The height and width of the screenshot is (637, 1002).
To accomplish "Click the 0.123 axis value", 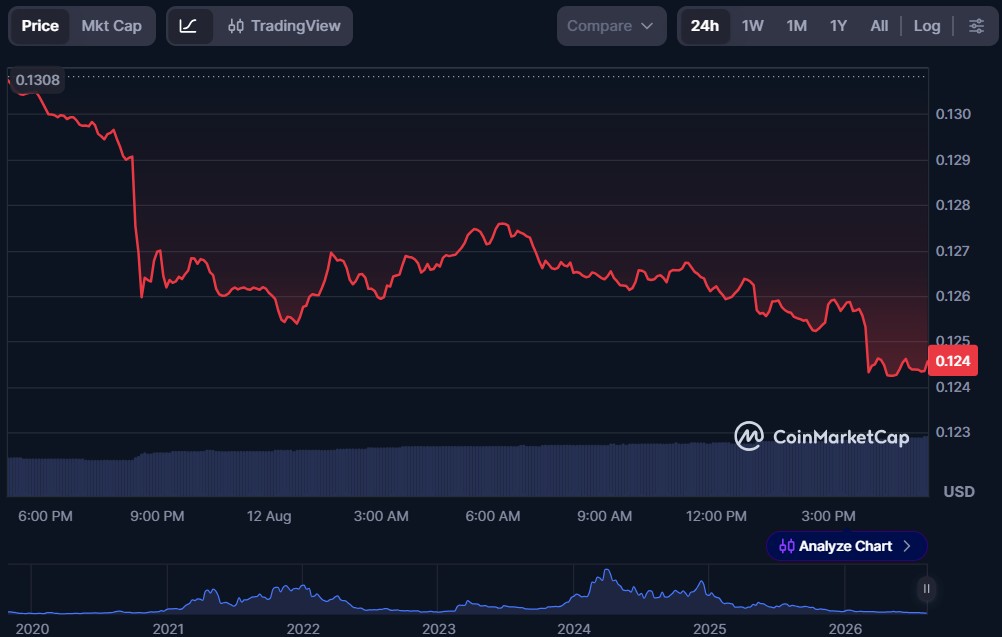I will pos(953,433).
